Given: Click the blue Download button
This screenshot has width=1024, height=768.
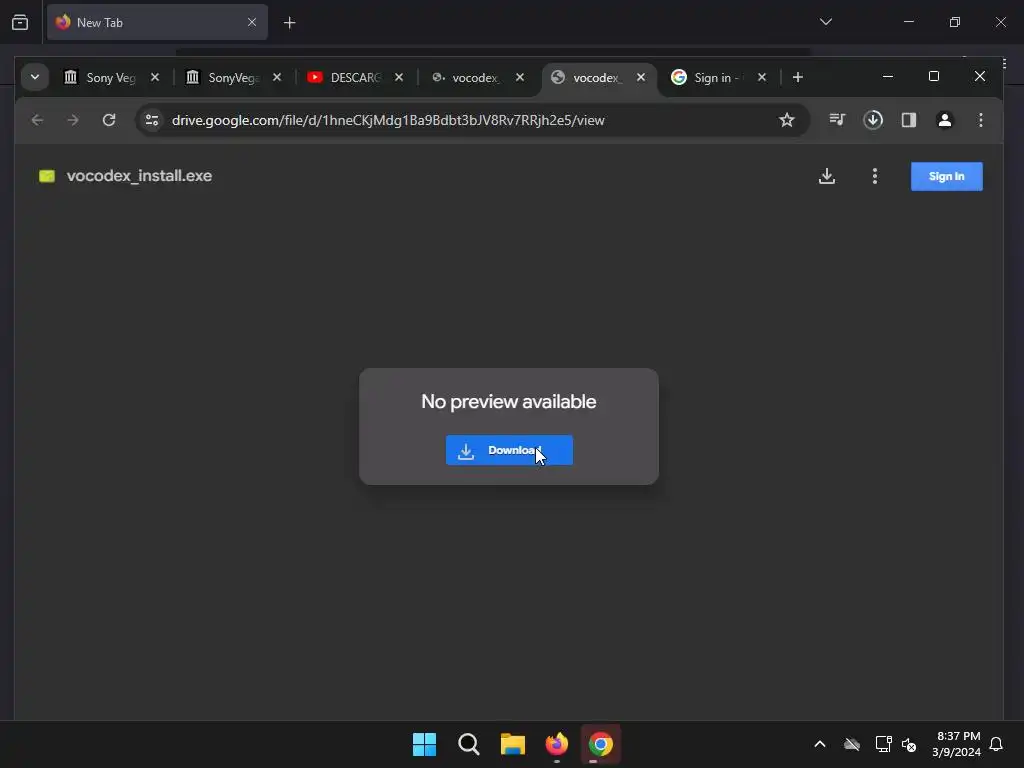Looking at the screenshot, I should click(x=509, y=450).
